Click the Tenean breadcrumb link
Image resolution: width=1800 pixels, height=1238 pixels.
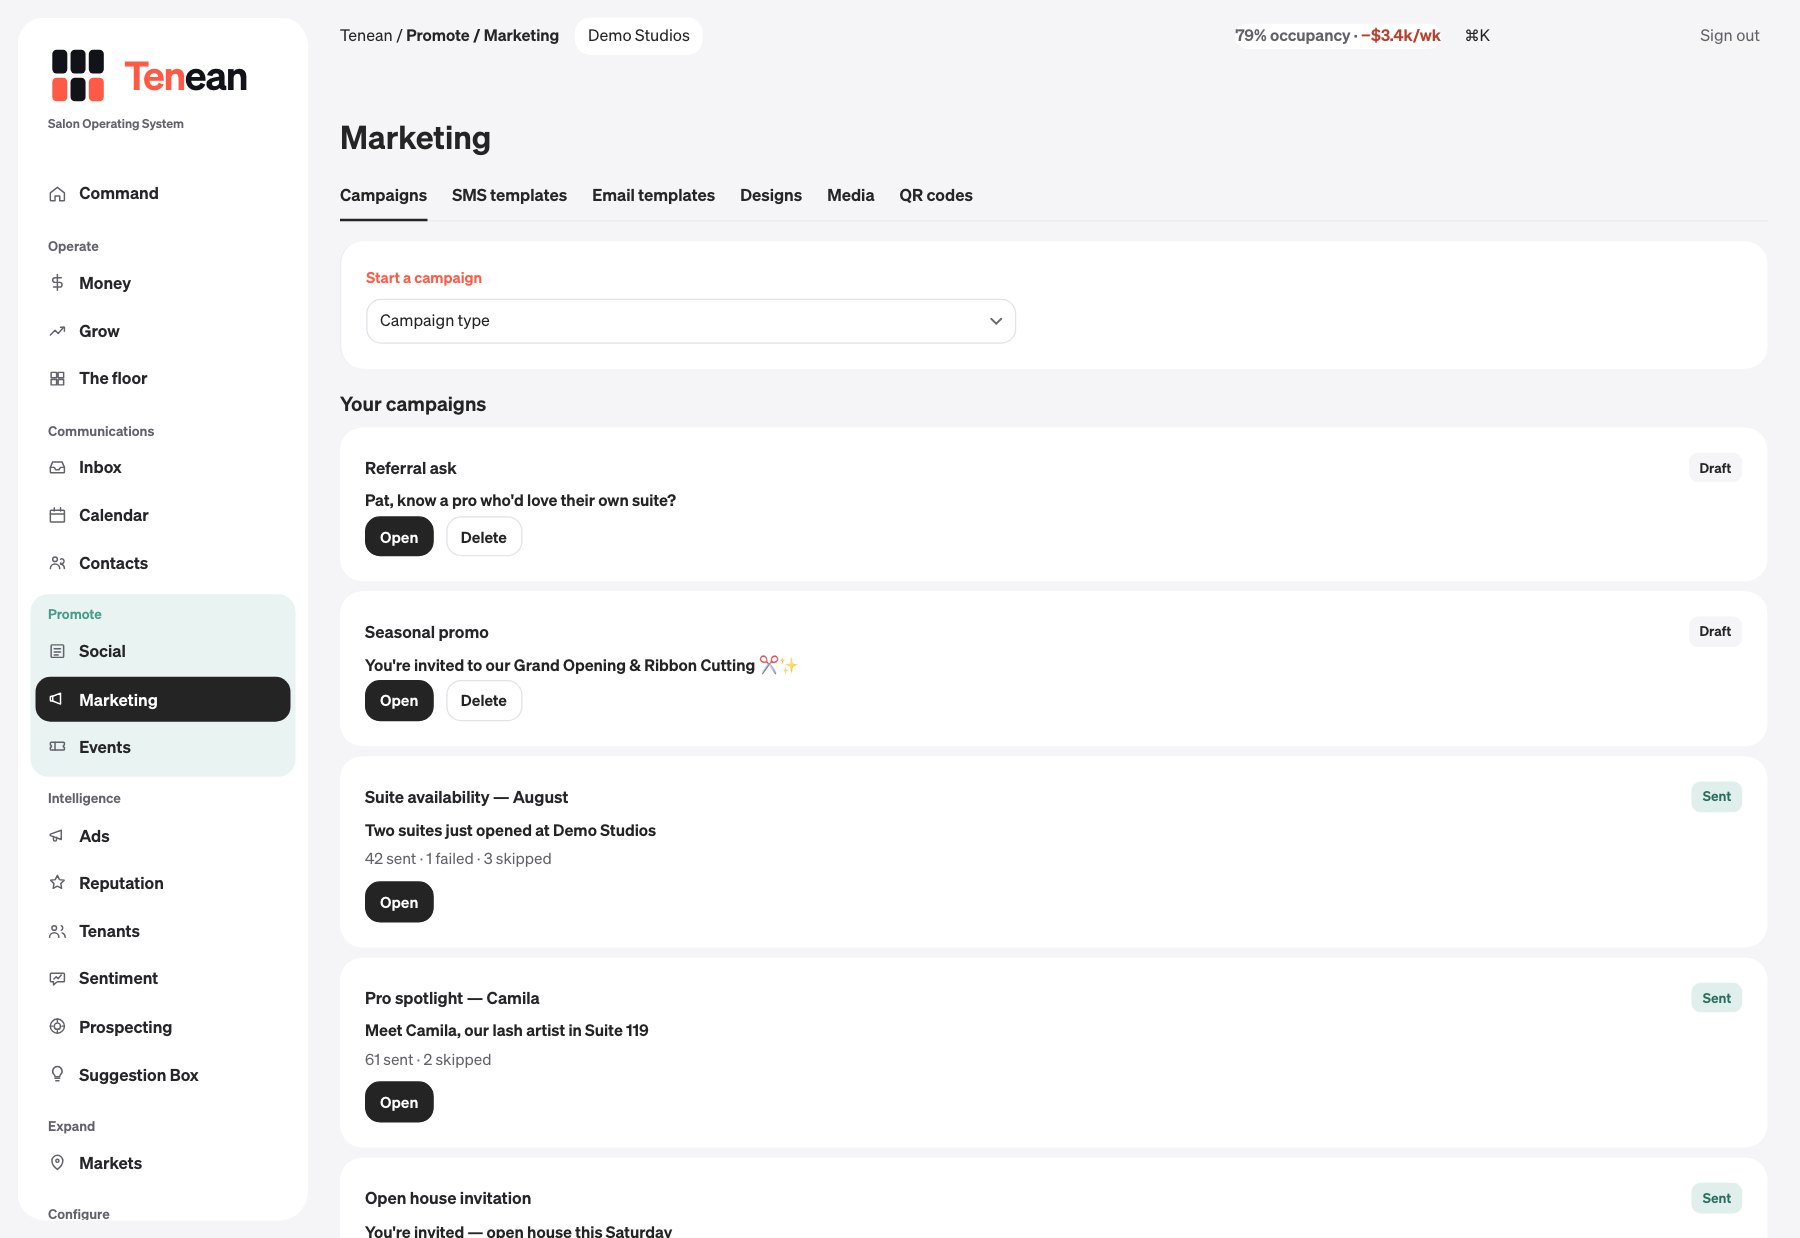366,35
